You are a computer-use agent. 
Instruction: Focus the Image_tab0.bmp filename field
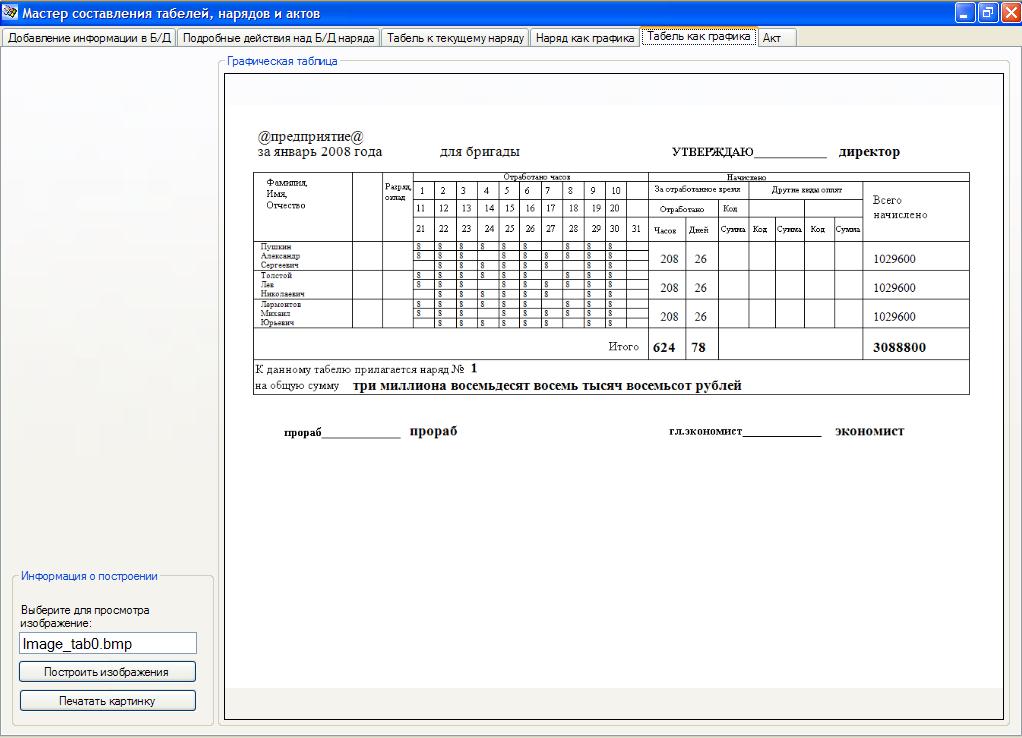pos(107,644)
